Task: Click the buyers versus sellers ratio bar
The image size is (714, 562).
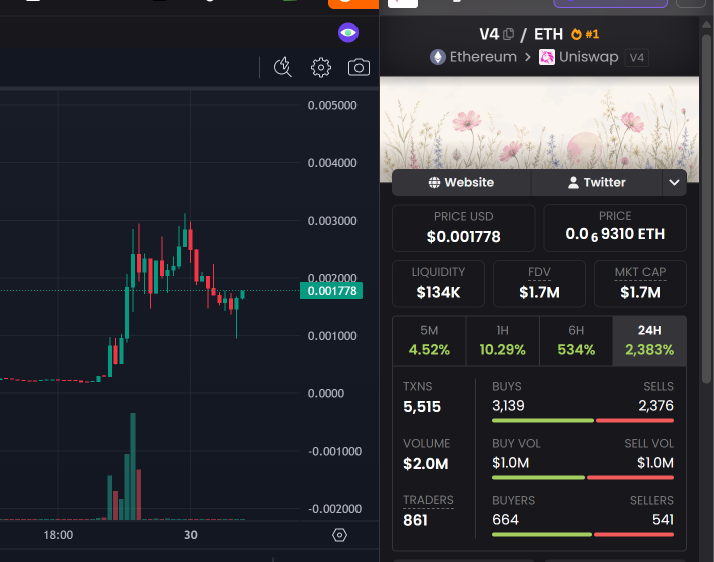Action: 583,535
